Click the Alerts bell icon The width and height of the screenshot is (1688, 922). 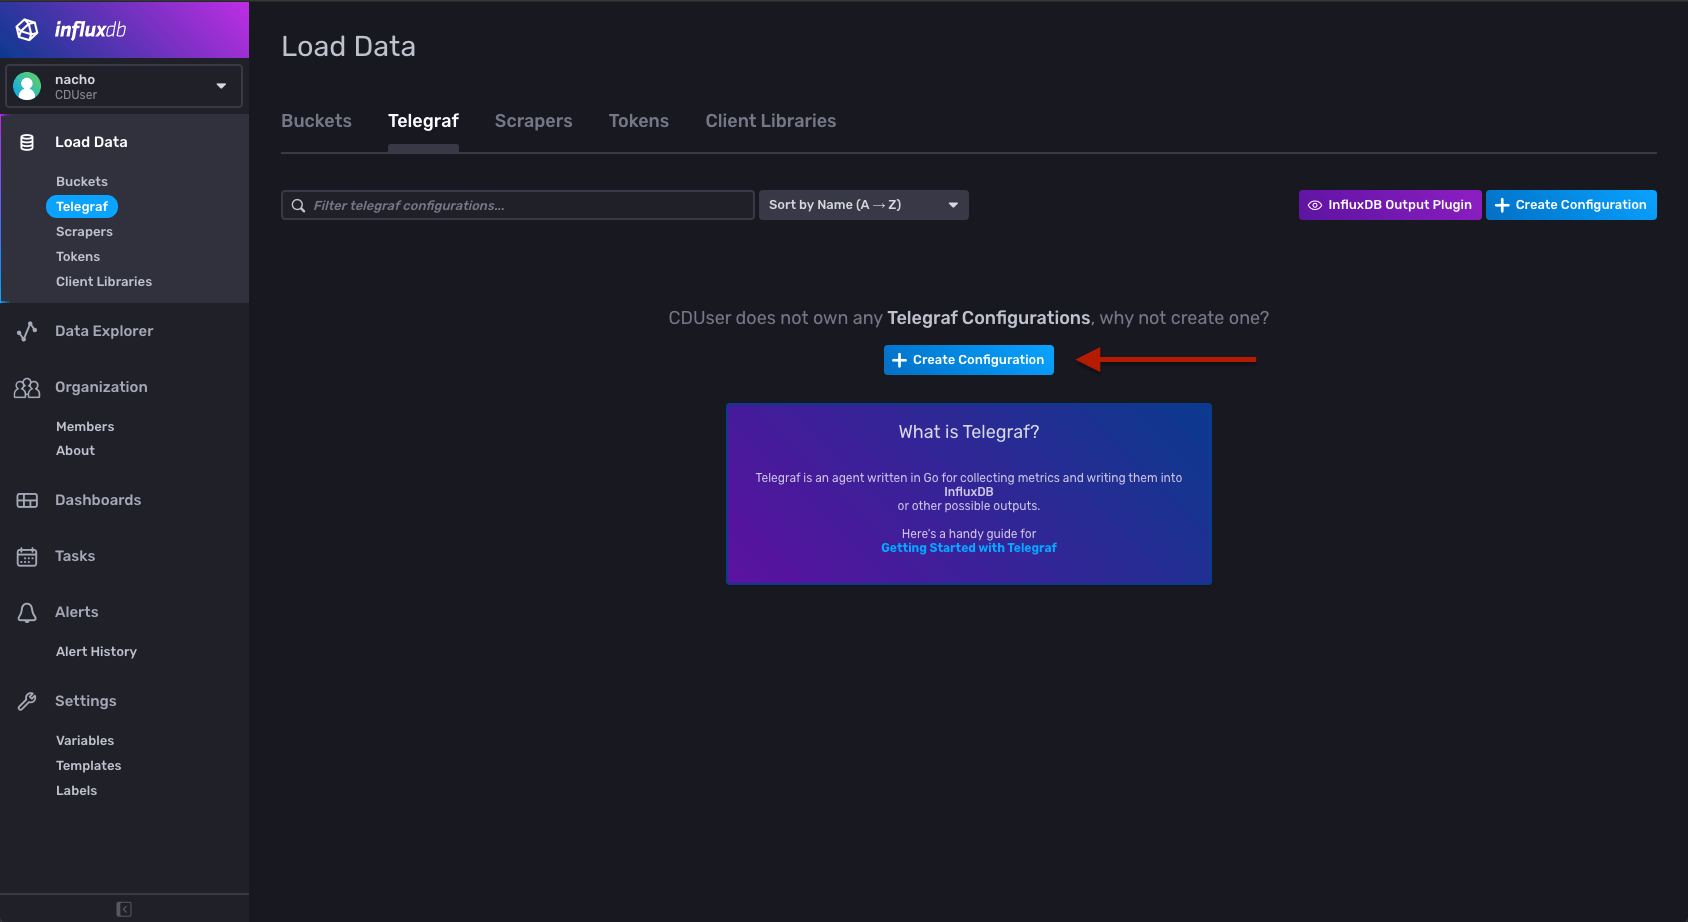[27, 612]
